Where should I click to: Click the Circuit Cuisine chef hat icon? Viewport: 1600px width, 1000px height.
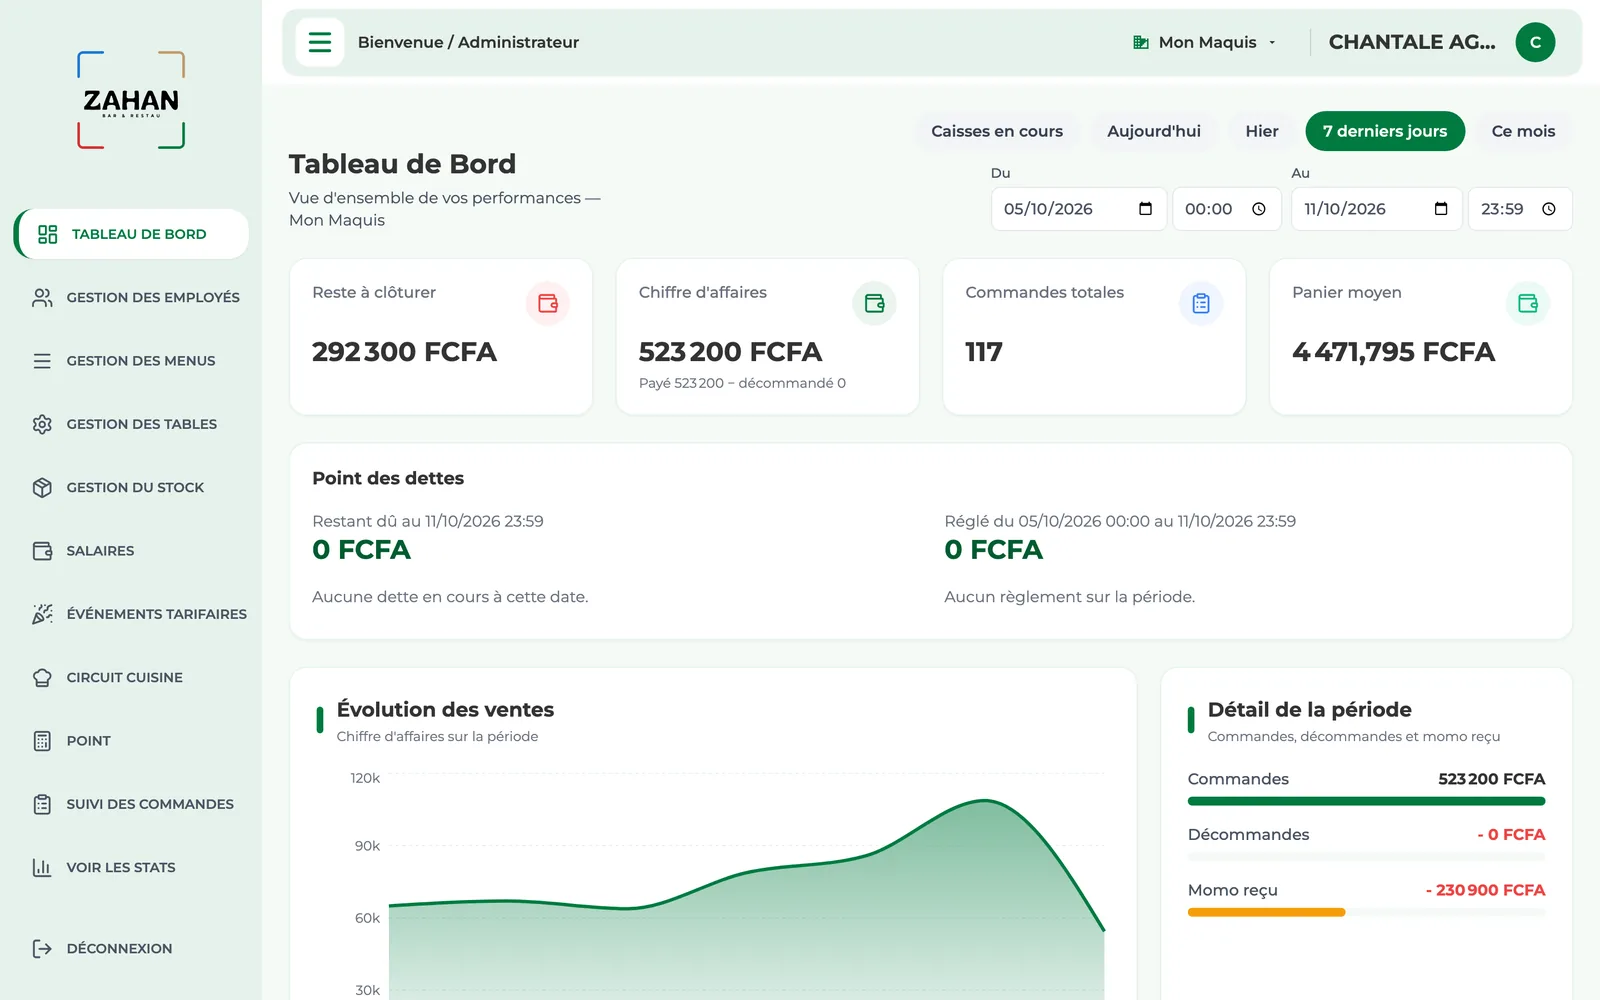42,677
